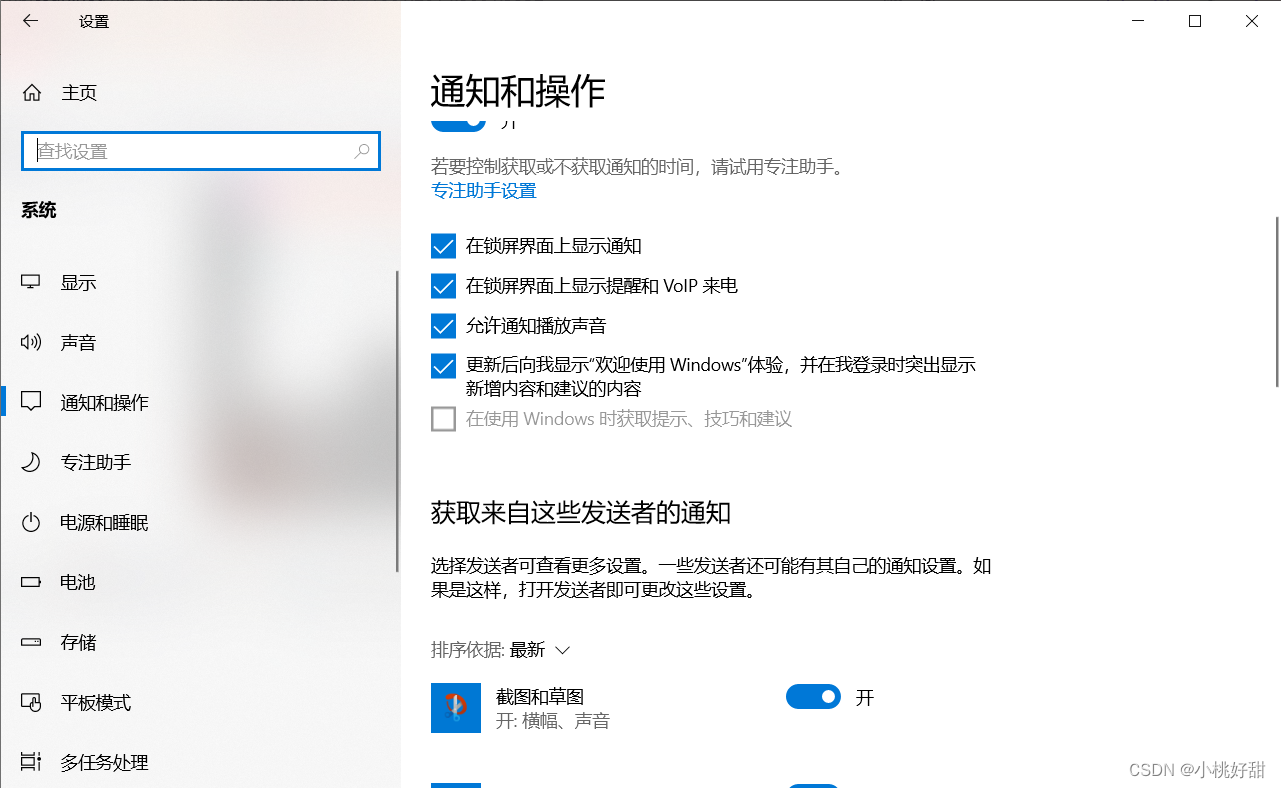Open 显示 settings page
Image resolution: width=1281 pixels, height=788 pixels.
pyautogui.click(x=200, y=282)
